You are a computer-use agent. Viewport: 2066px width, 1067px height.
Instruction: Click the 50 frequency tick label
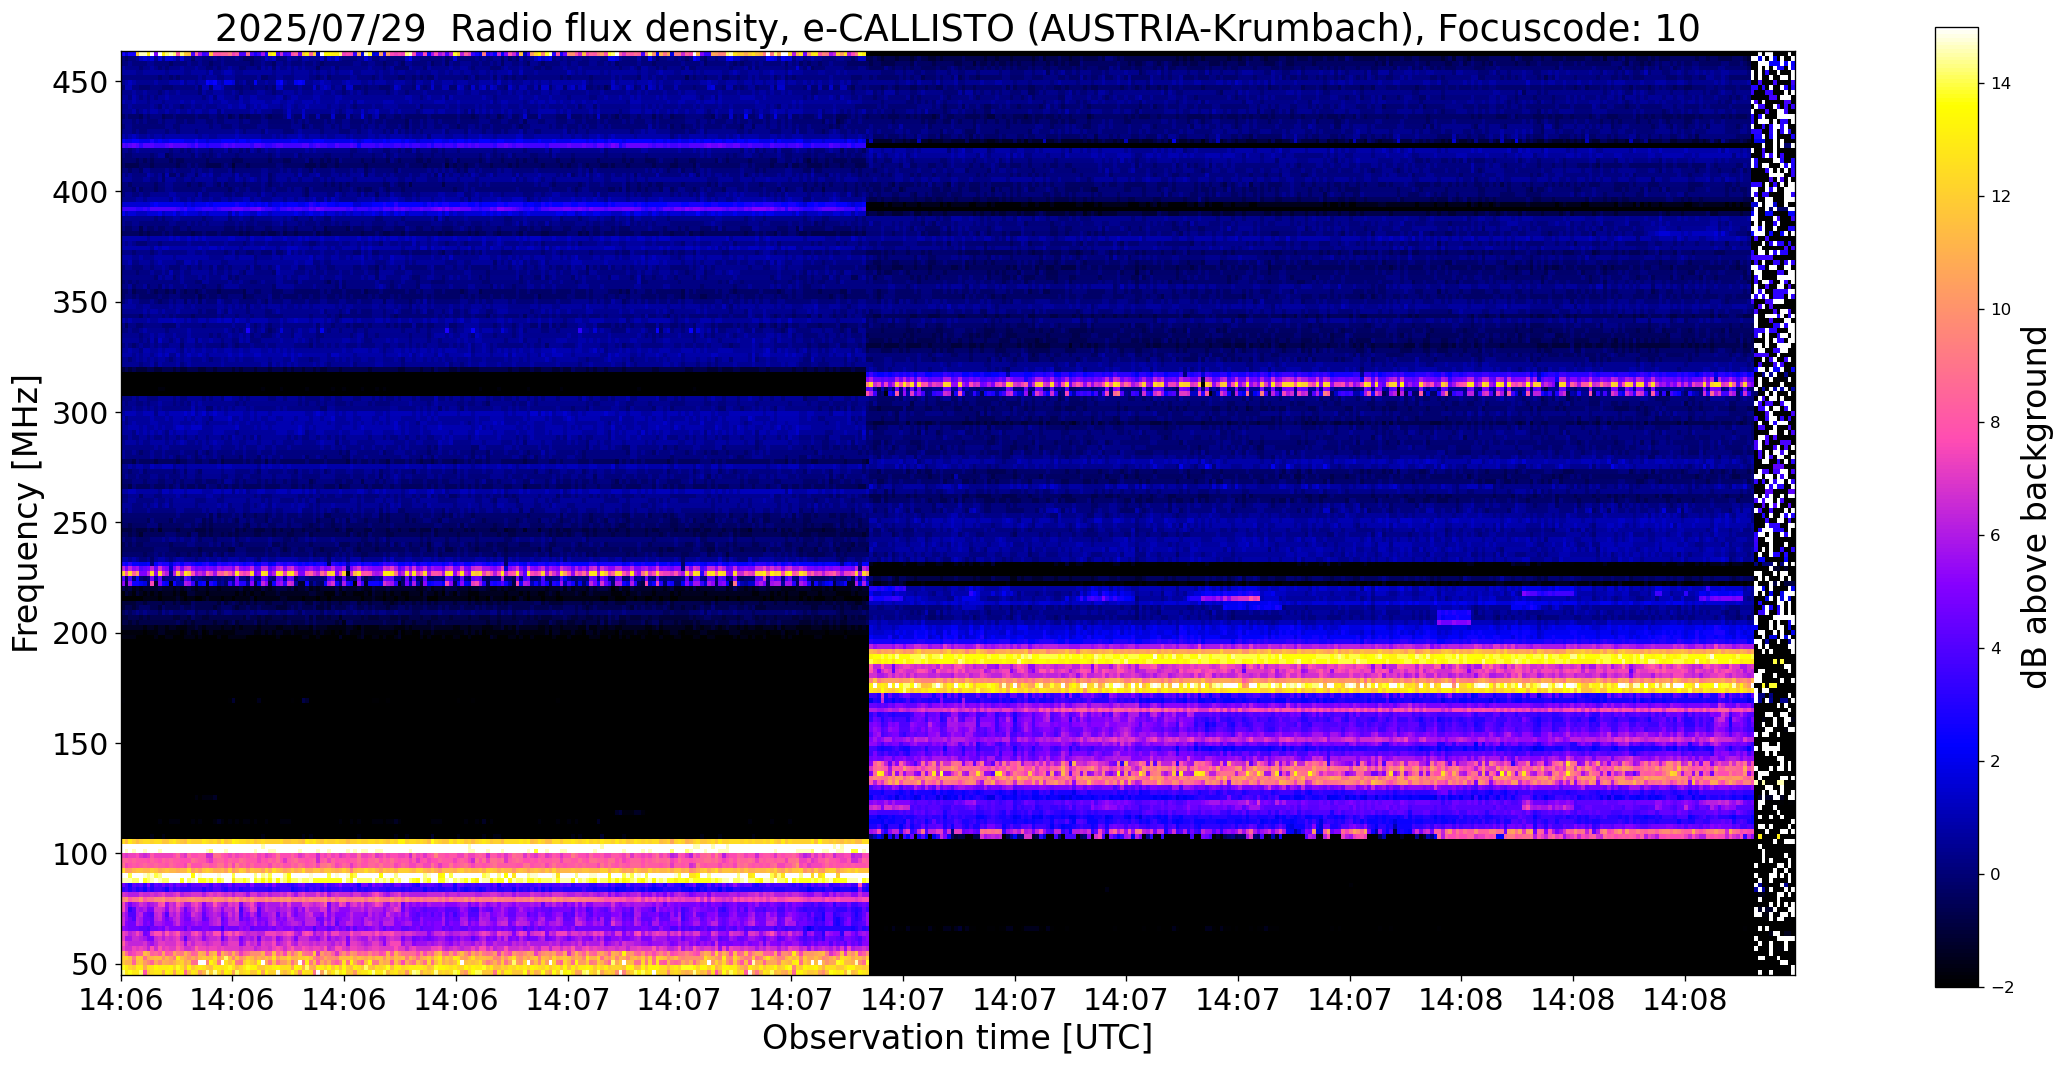click(91, 965)
